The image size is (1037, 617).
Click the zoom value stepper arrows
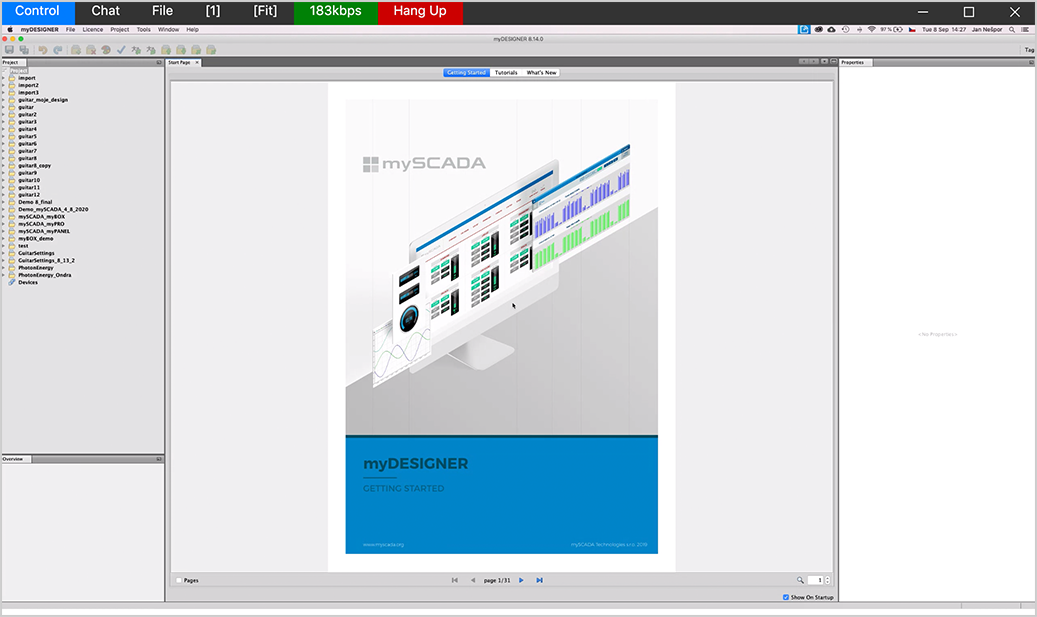coord(827,580)
